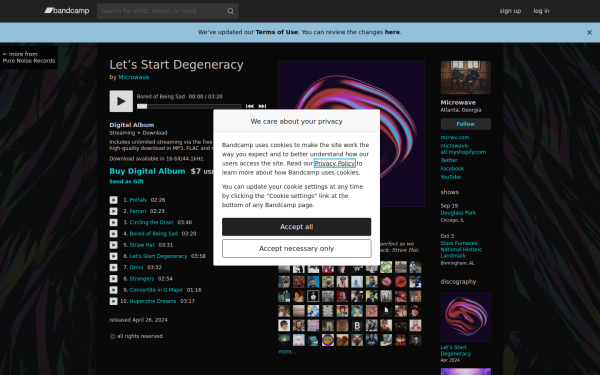Visit mcrwv.com link
This screenshot has height=375, width=600.
pos(455,137)
